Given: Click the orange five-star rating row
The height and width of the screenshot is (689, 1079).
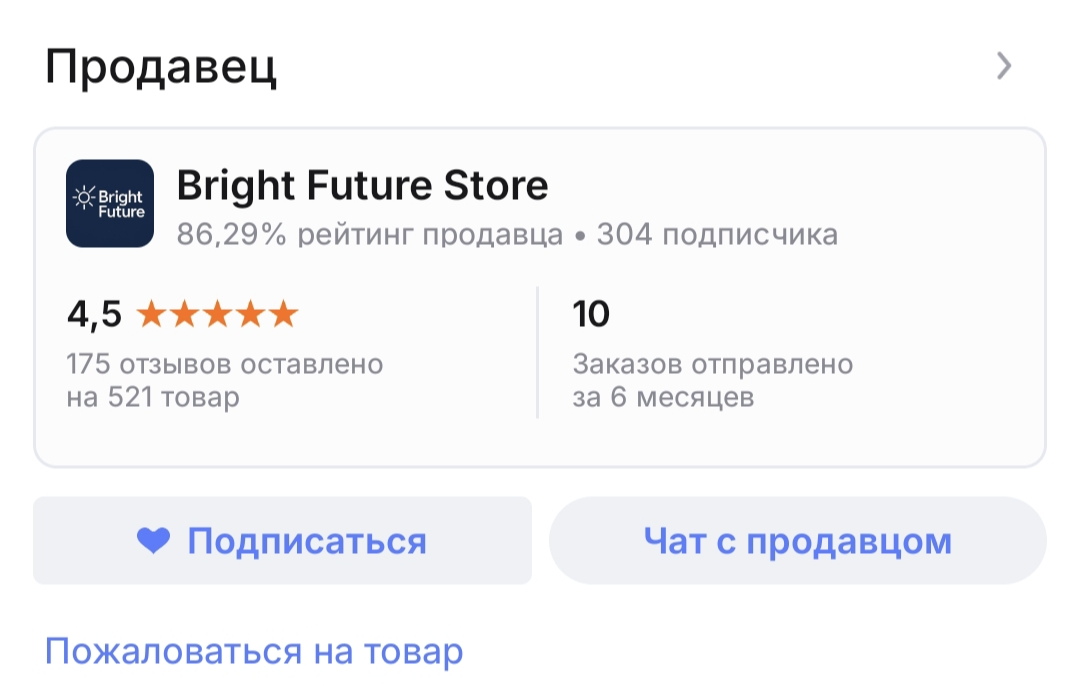Looking at the screenshot, I should [x=217, y=315].
